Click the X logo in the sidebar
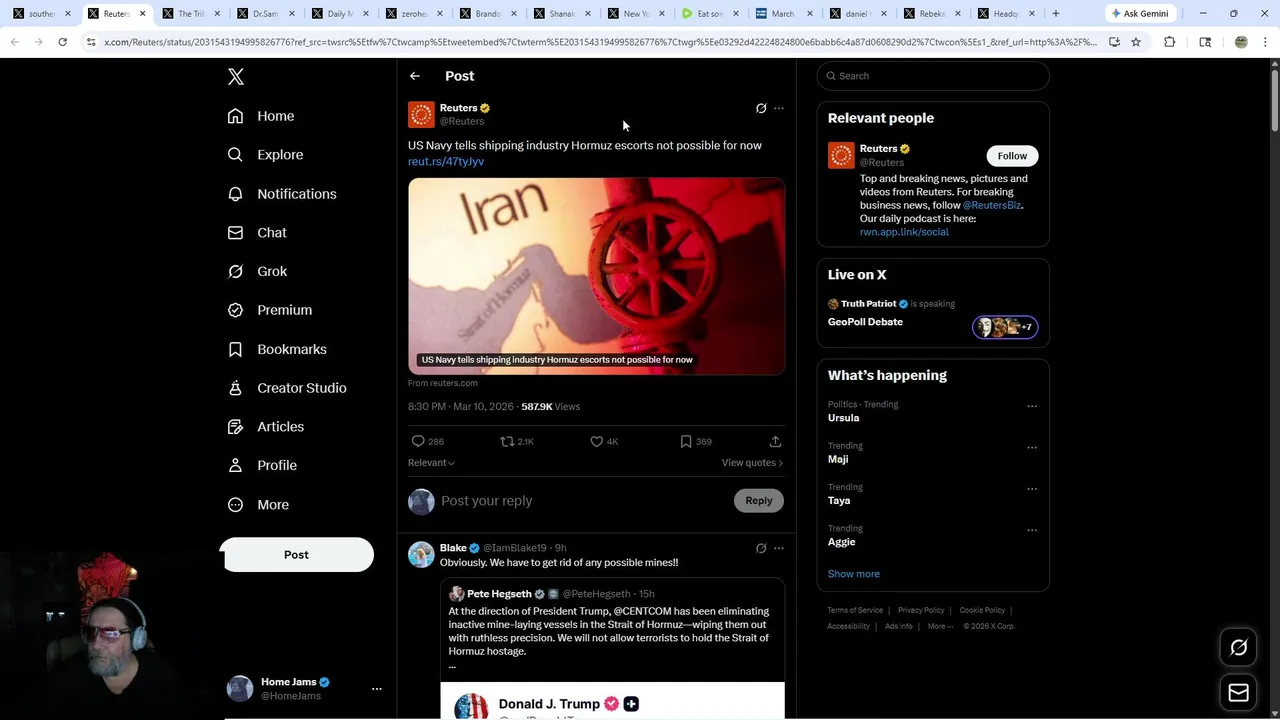Image resolution: width=1280 pixels, height=720 pixels. [236, 77]
